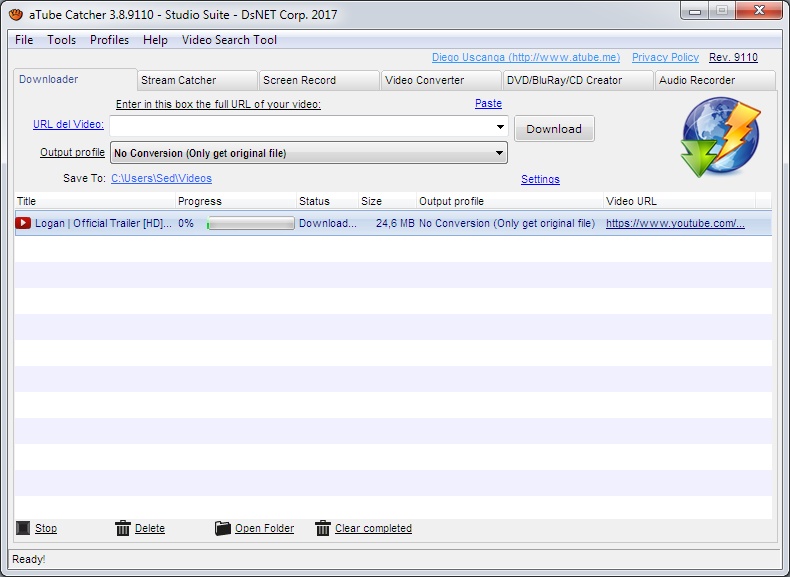The height and width of the screenshot is (577, 790).
Task: Open the Tools menu
Action: 61,40
